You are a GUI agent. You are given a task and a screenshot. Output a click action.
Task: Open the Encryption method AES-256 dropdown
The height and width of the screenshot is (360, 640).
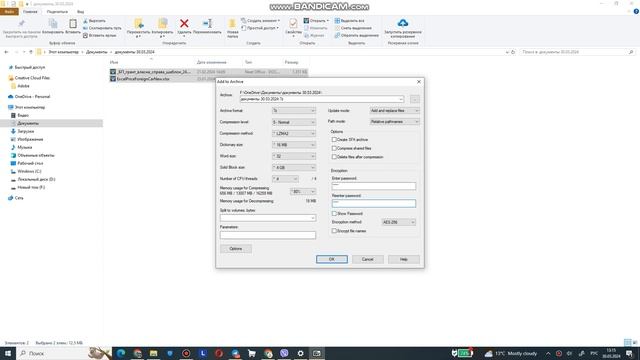pyautogui.click(x=399, y=222)
